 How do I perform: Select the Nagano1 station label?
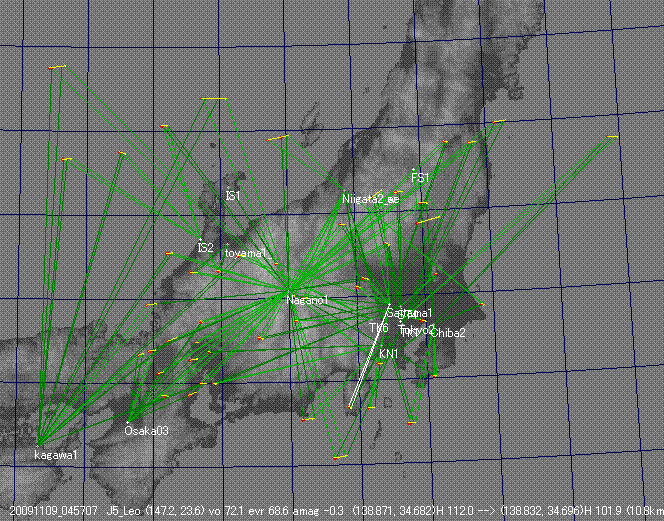(307, 300)
